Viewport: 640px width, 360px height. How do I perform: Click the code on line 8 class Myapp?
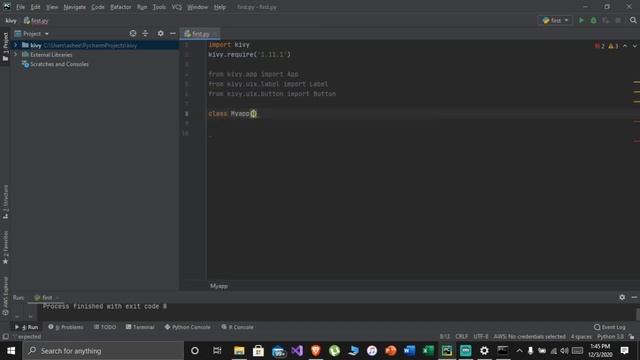[x=233, y=113]
